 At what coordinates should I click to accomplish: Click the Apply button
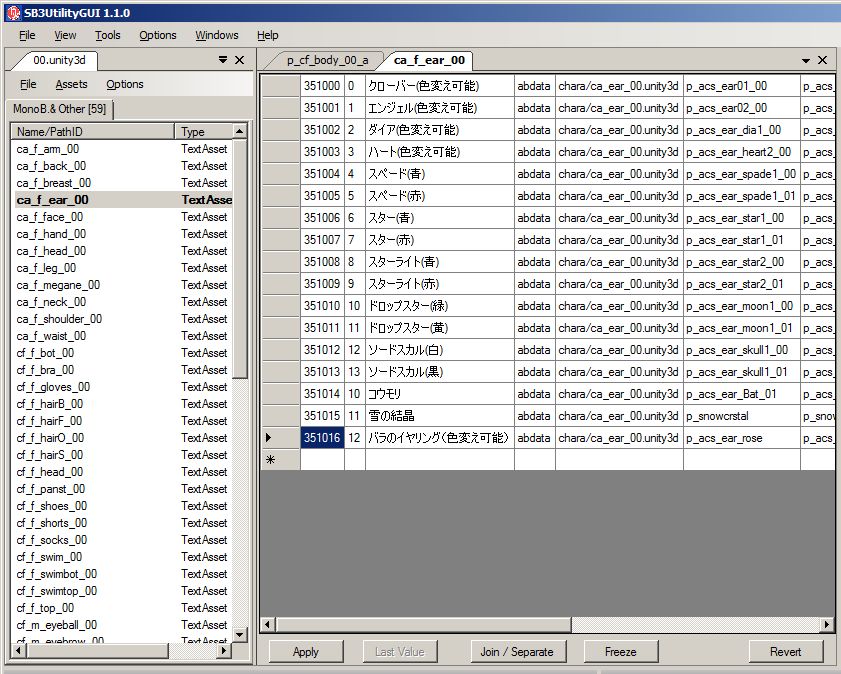click(306, 652)
